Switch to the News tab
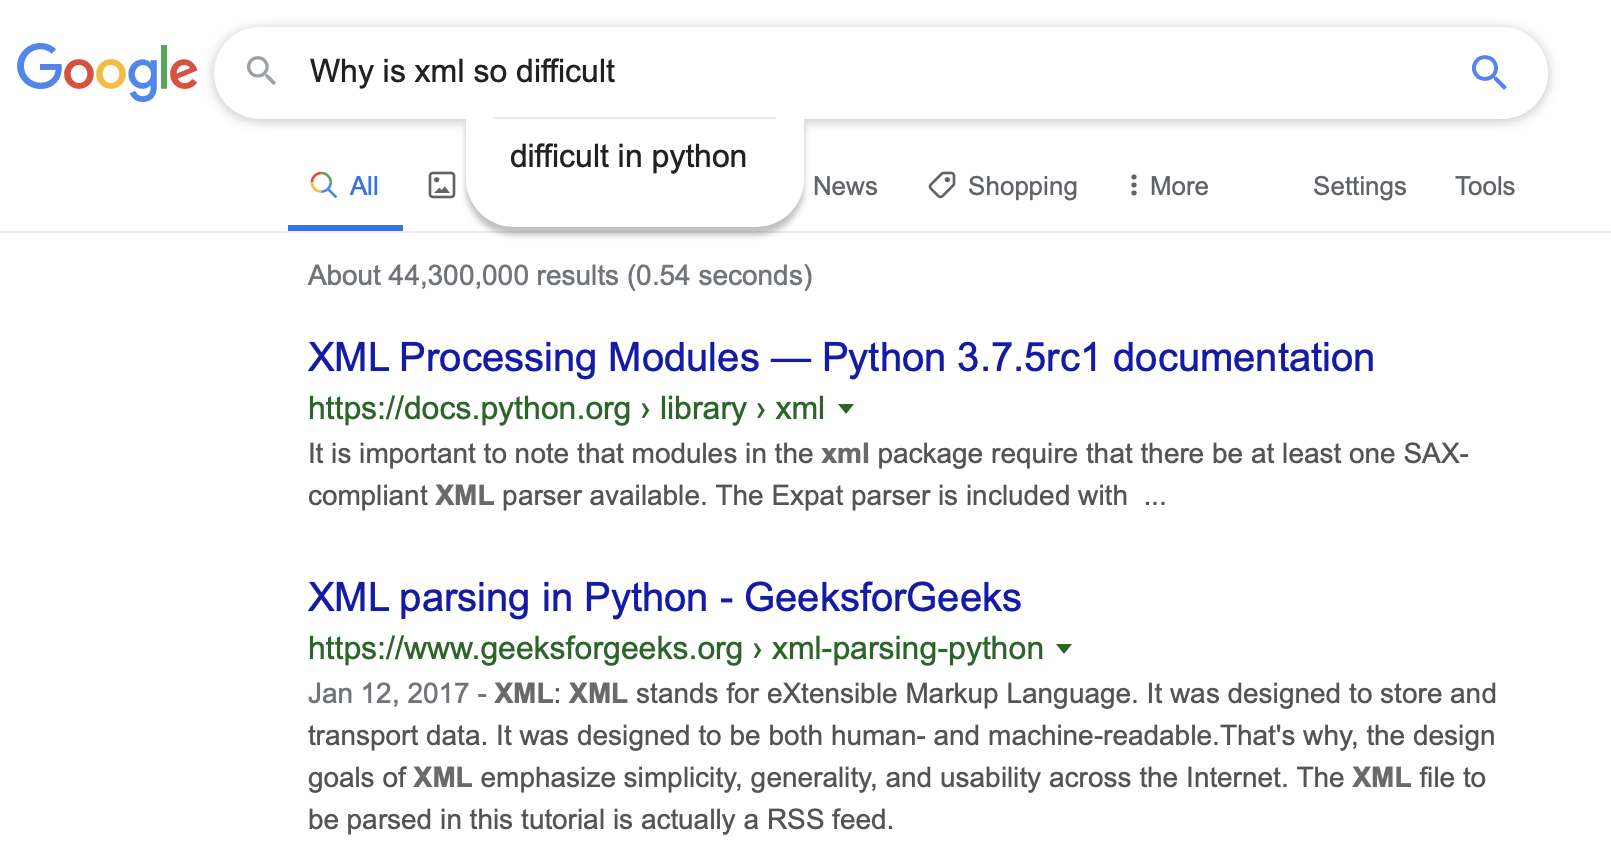1611x857 pixels. (845, 186)
